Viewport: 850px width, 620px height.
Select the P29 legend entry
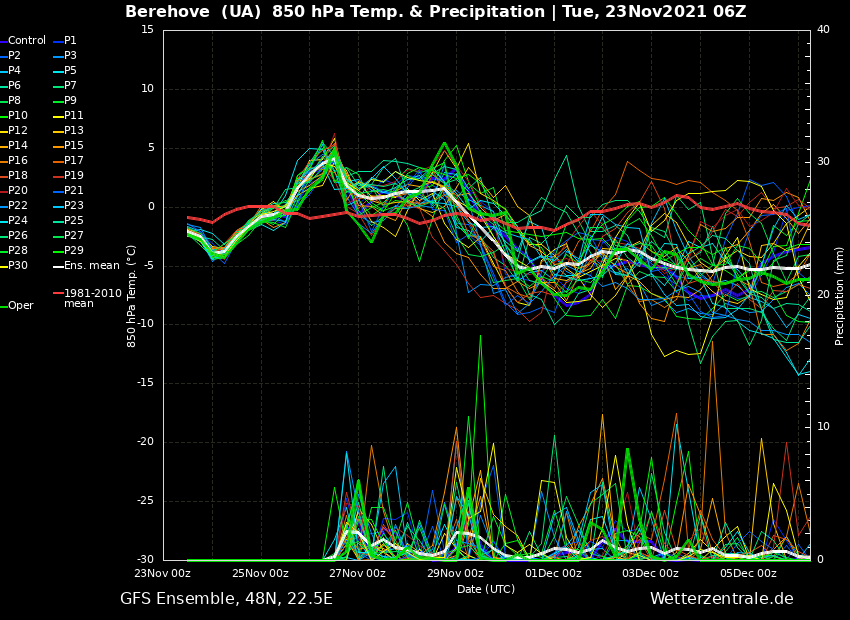(x=73, y=251)
